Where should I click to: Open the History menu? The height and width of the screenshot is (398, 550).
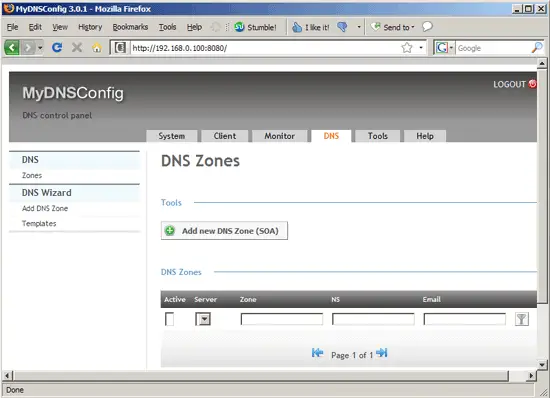pyautogui.click(x=90, y=27)
